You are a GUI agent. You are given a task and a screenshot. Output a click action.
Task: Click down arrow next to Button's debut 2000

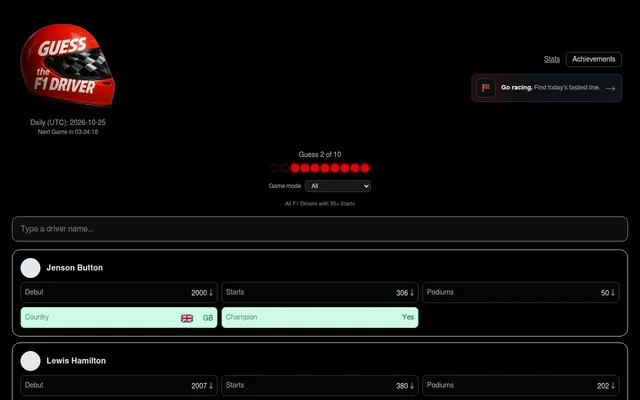pyautogui.click(x=211, y=293)
